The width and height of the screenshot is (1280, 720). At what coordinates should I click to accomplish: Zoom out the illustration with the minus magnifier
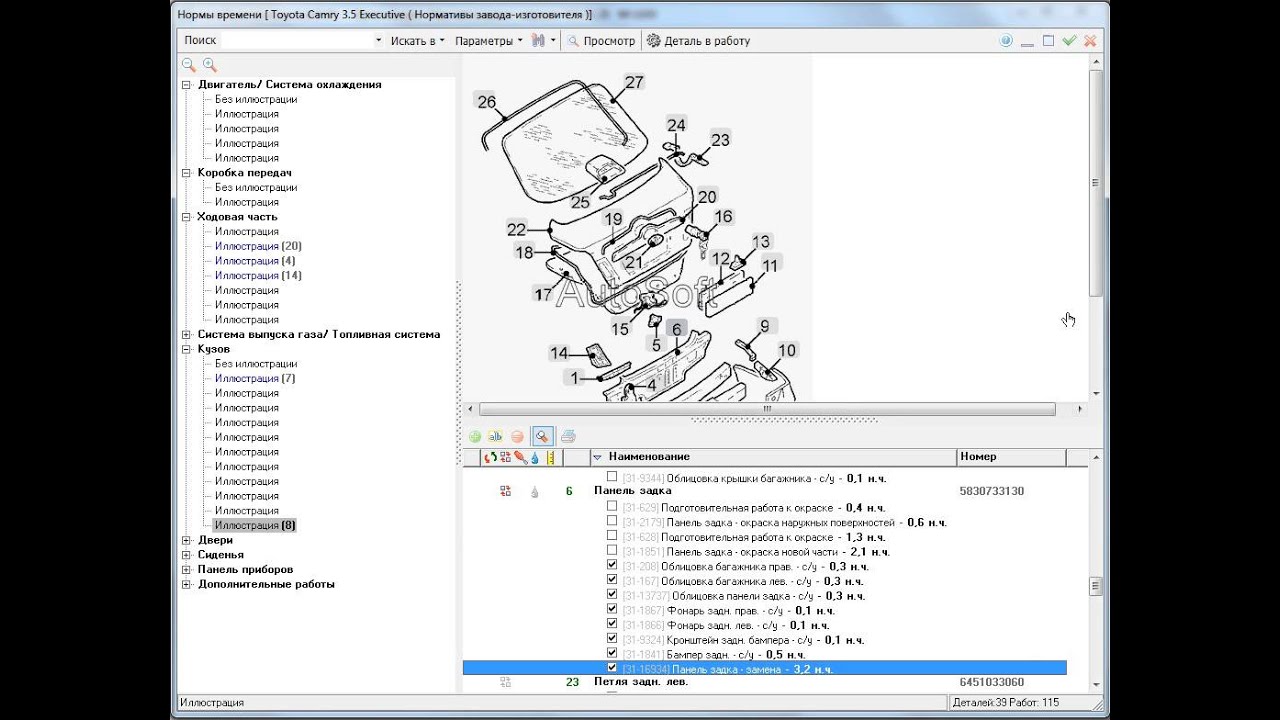tap(188, 65)
